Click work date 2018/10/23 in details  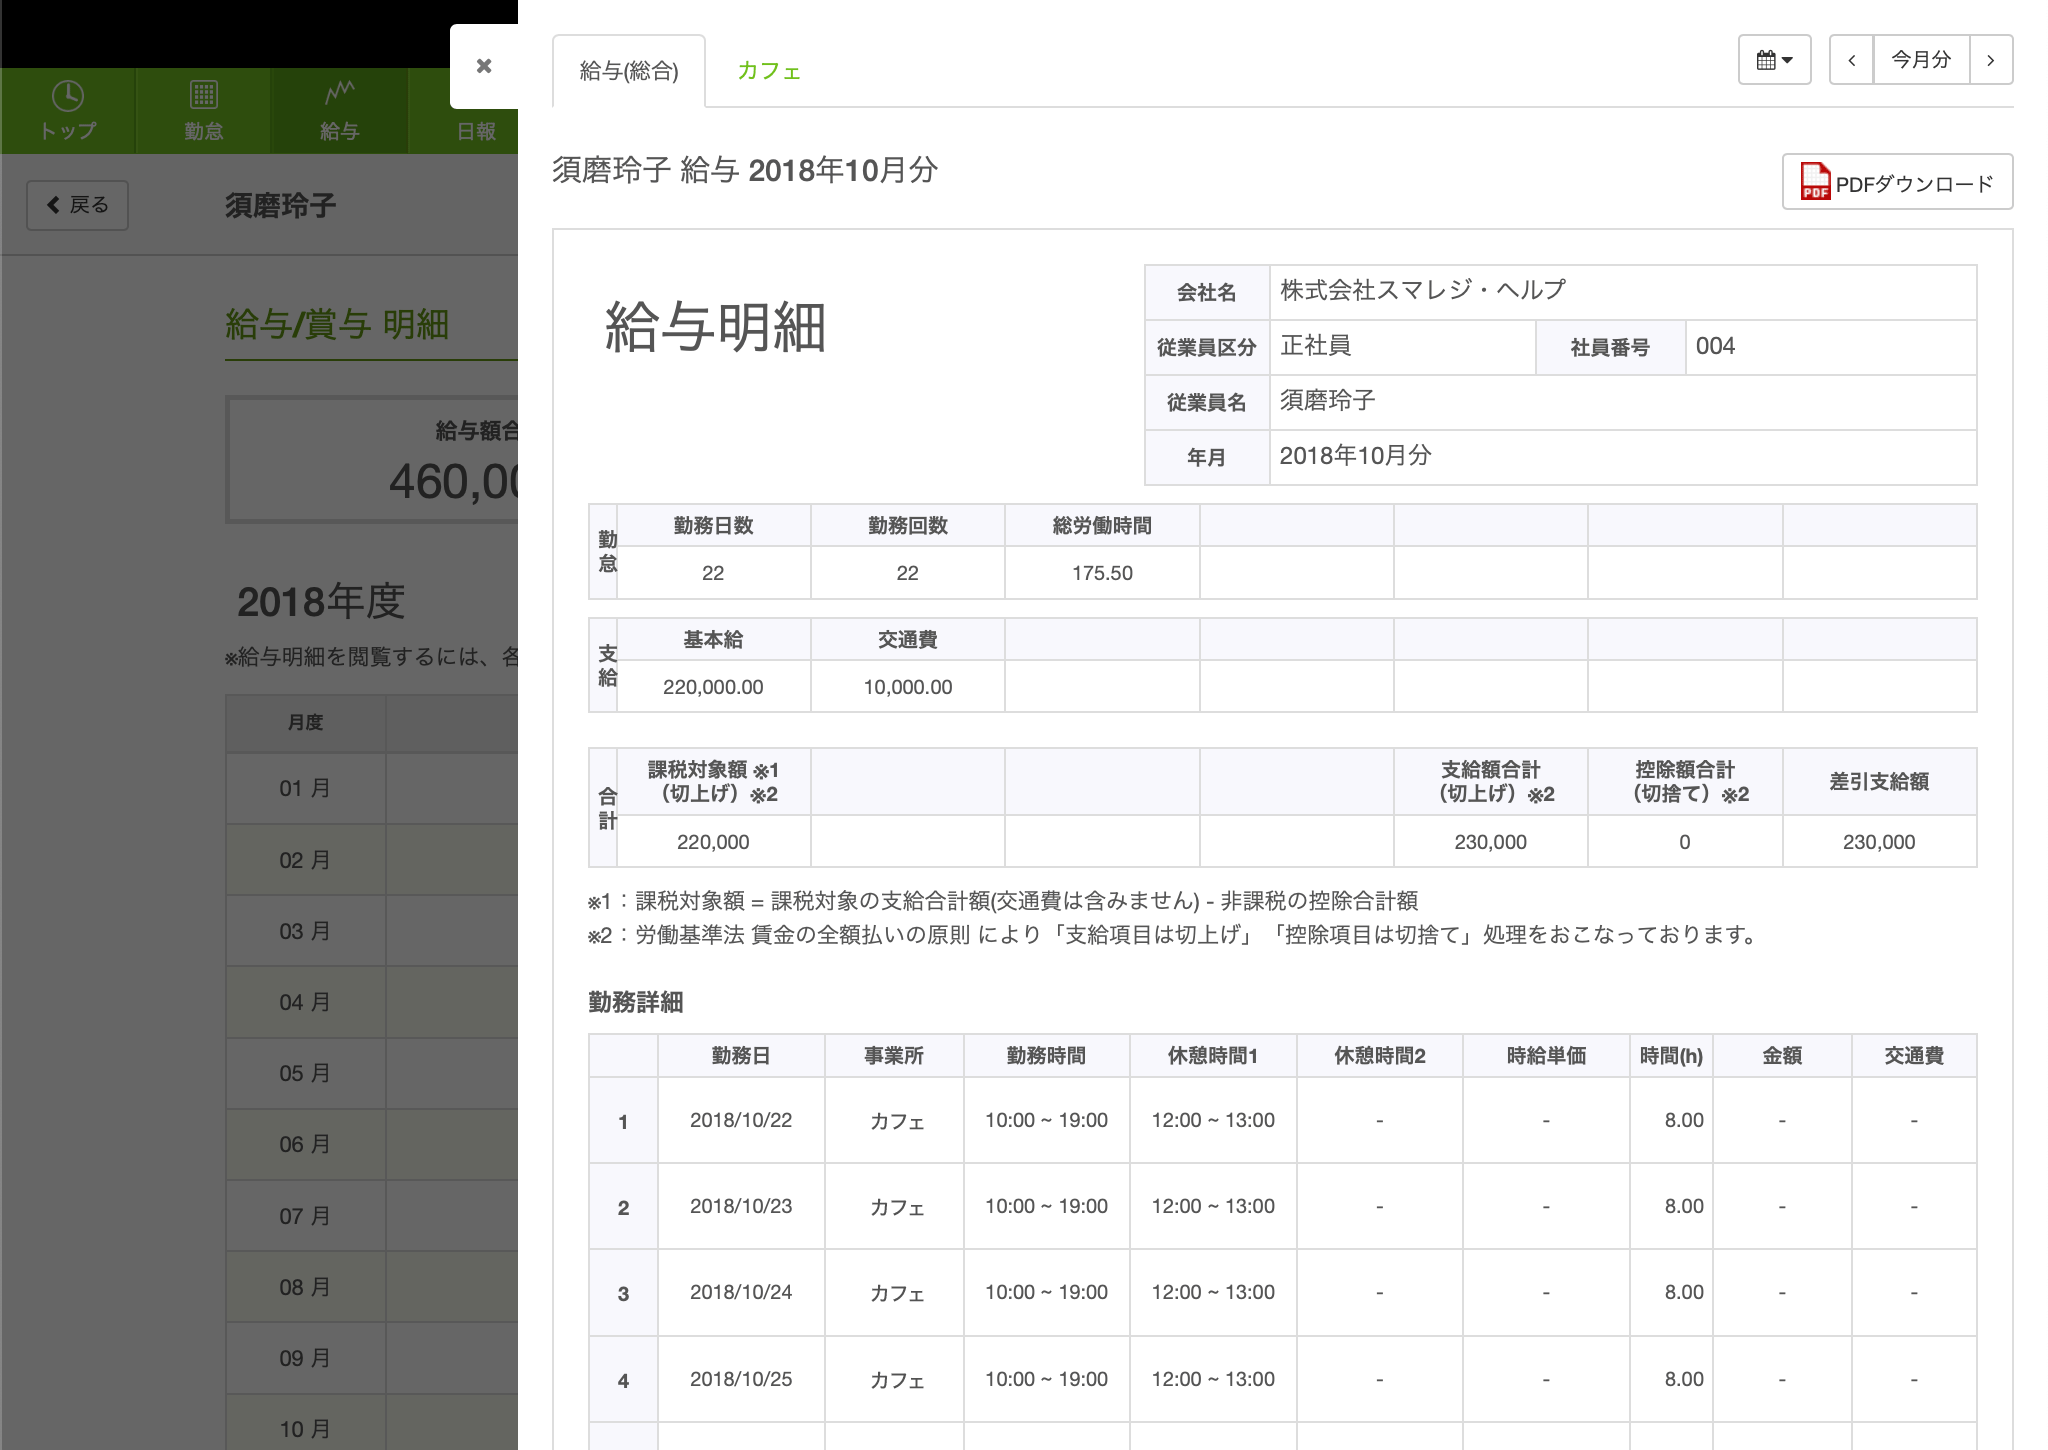point(741,1206)
